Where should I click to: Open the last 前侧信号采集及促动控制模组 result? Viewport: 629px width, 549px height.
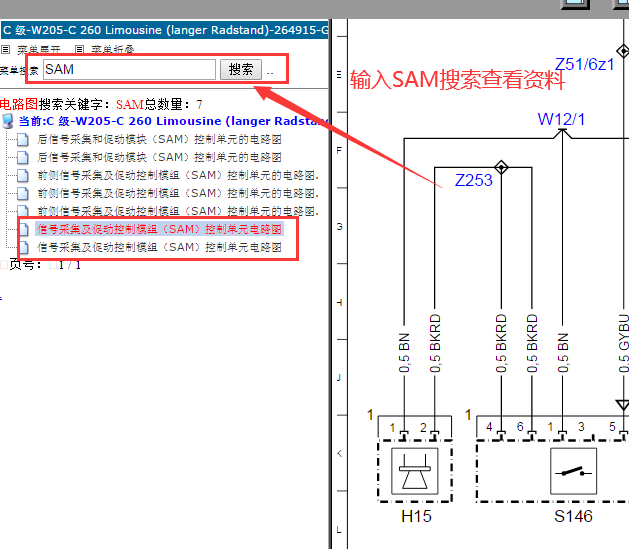[x=178, y=211]
